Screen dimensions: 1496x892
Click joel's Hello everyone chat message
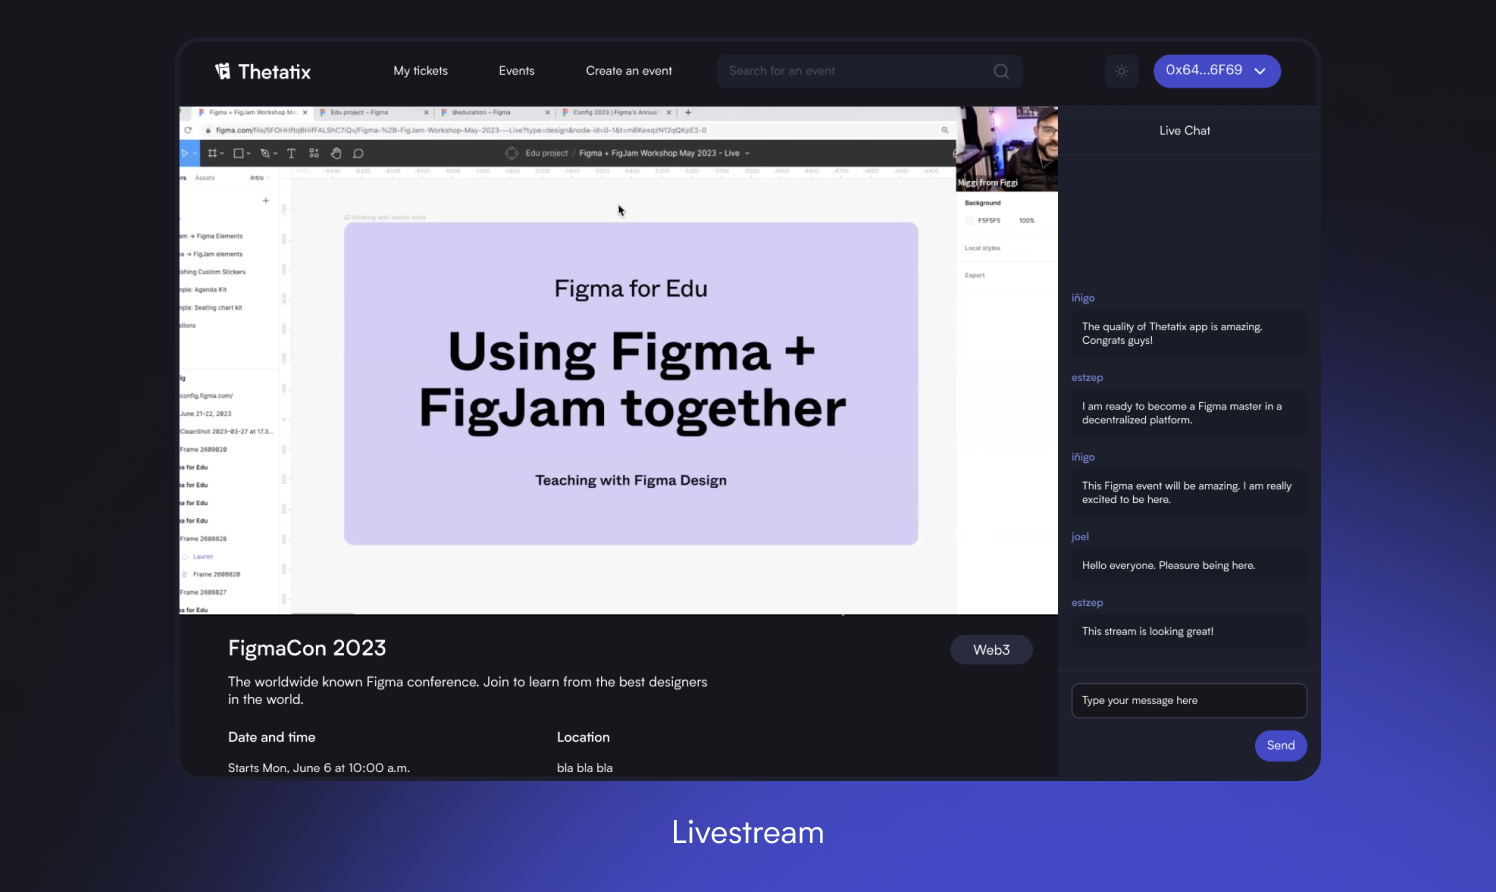[x=1189, y=566]
